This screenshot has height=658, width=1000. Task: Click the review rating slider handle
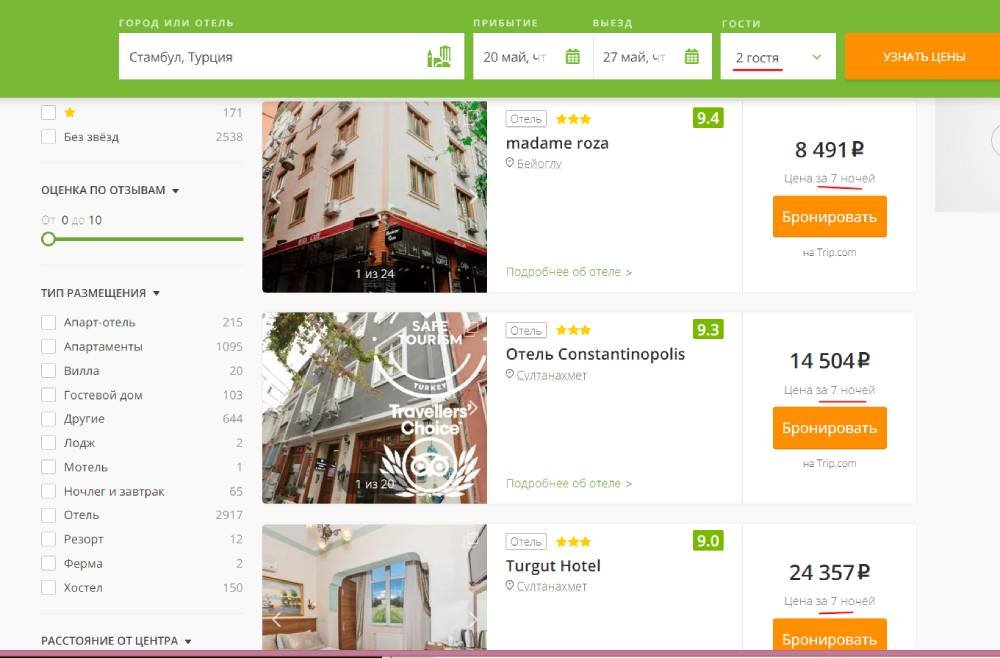click(48, 239)
